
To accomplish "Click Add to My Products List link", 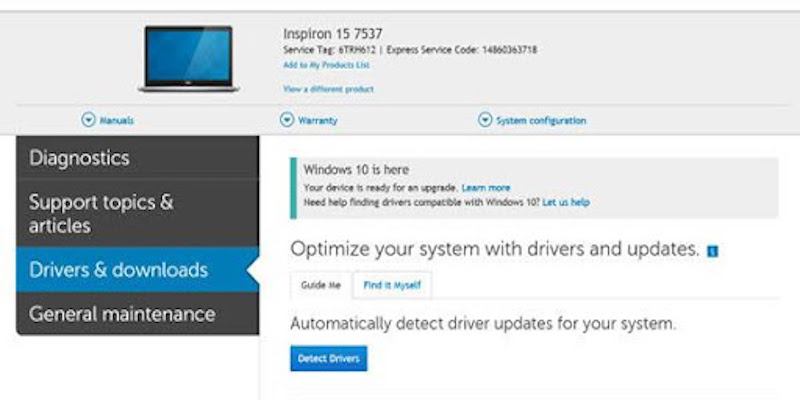I will click(327, 65).
